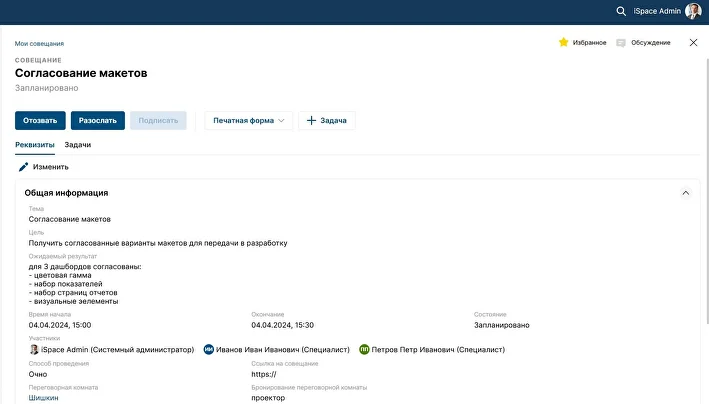Open the Discussion chat icon

(x=621, y=43)
